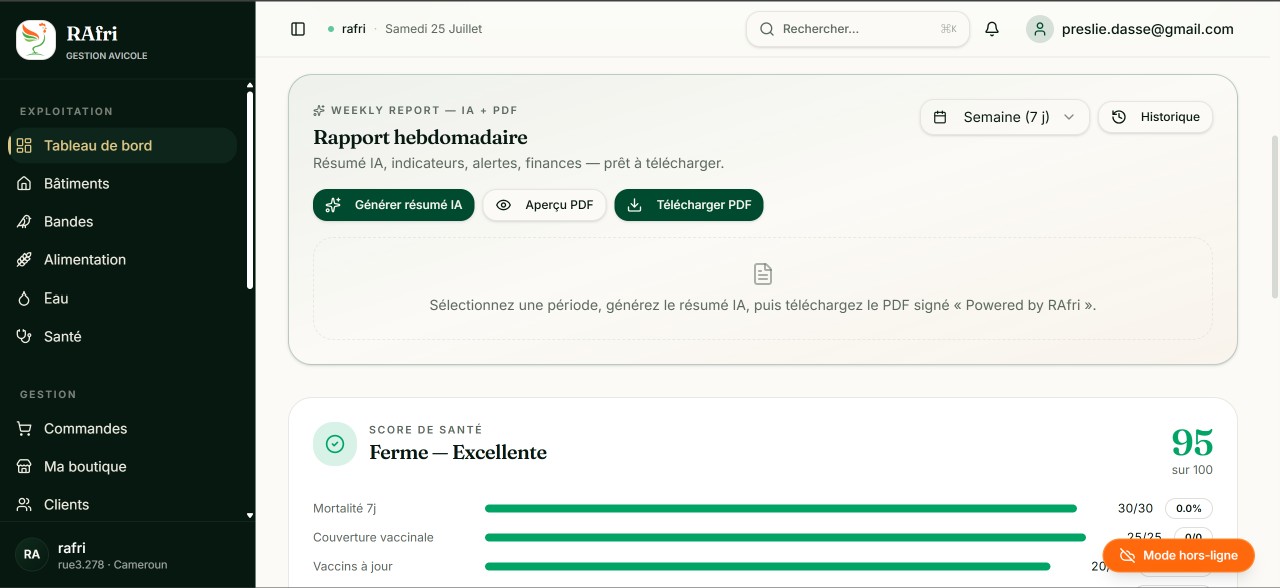This screenshot has height=588, width=1280.
Task: Show the Aperçu PDF preview
Action: pyautogui.click(x=544, y=205)
